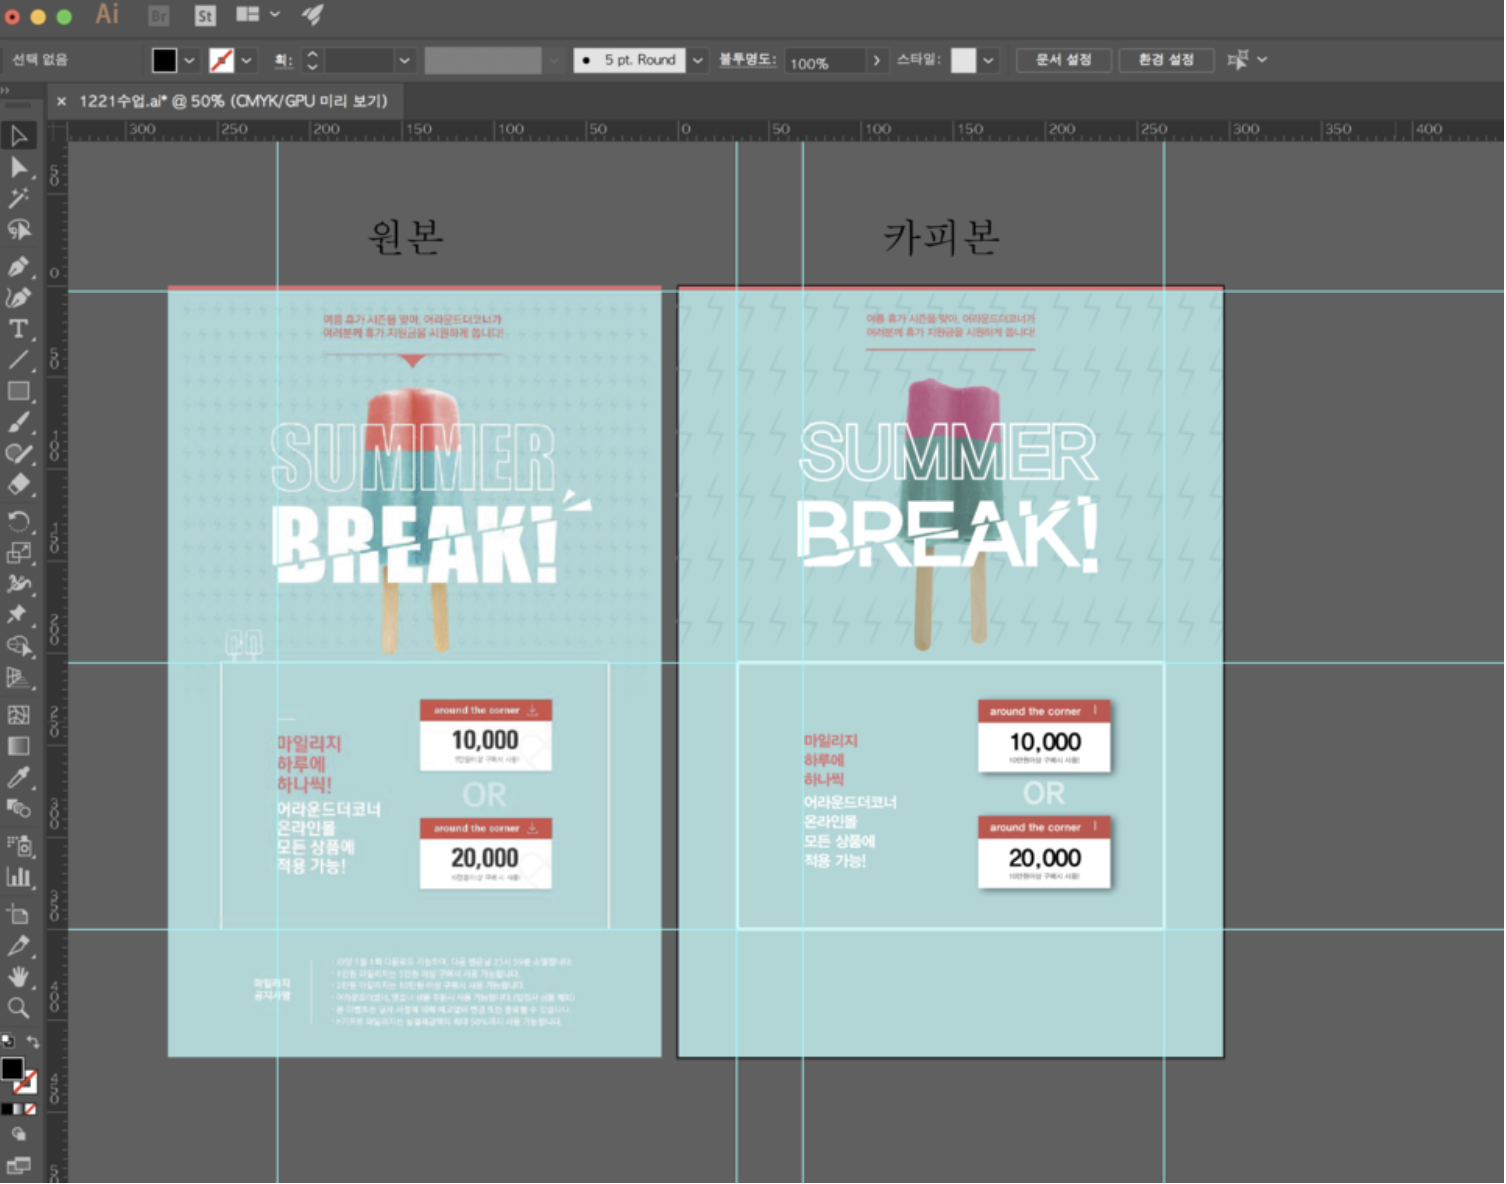Viewport: 1506px width, 1184px height.
Task: Select the 1221수업.ai document tab
Action: pyautogui.click(x=233, y=101)
